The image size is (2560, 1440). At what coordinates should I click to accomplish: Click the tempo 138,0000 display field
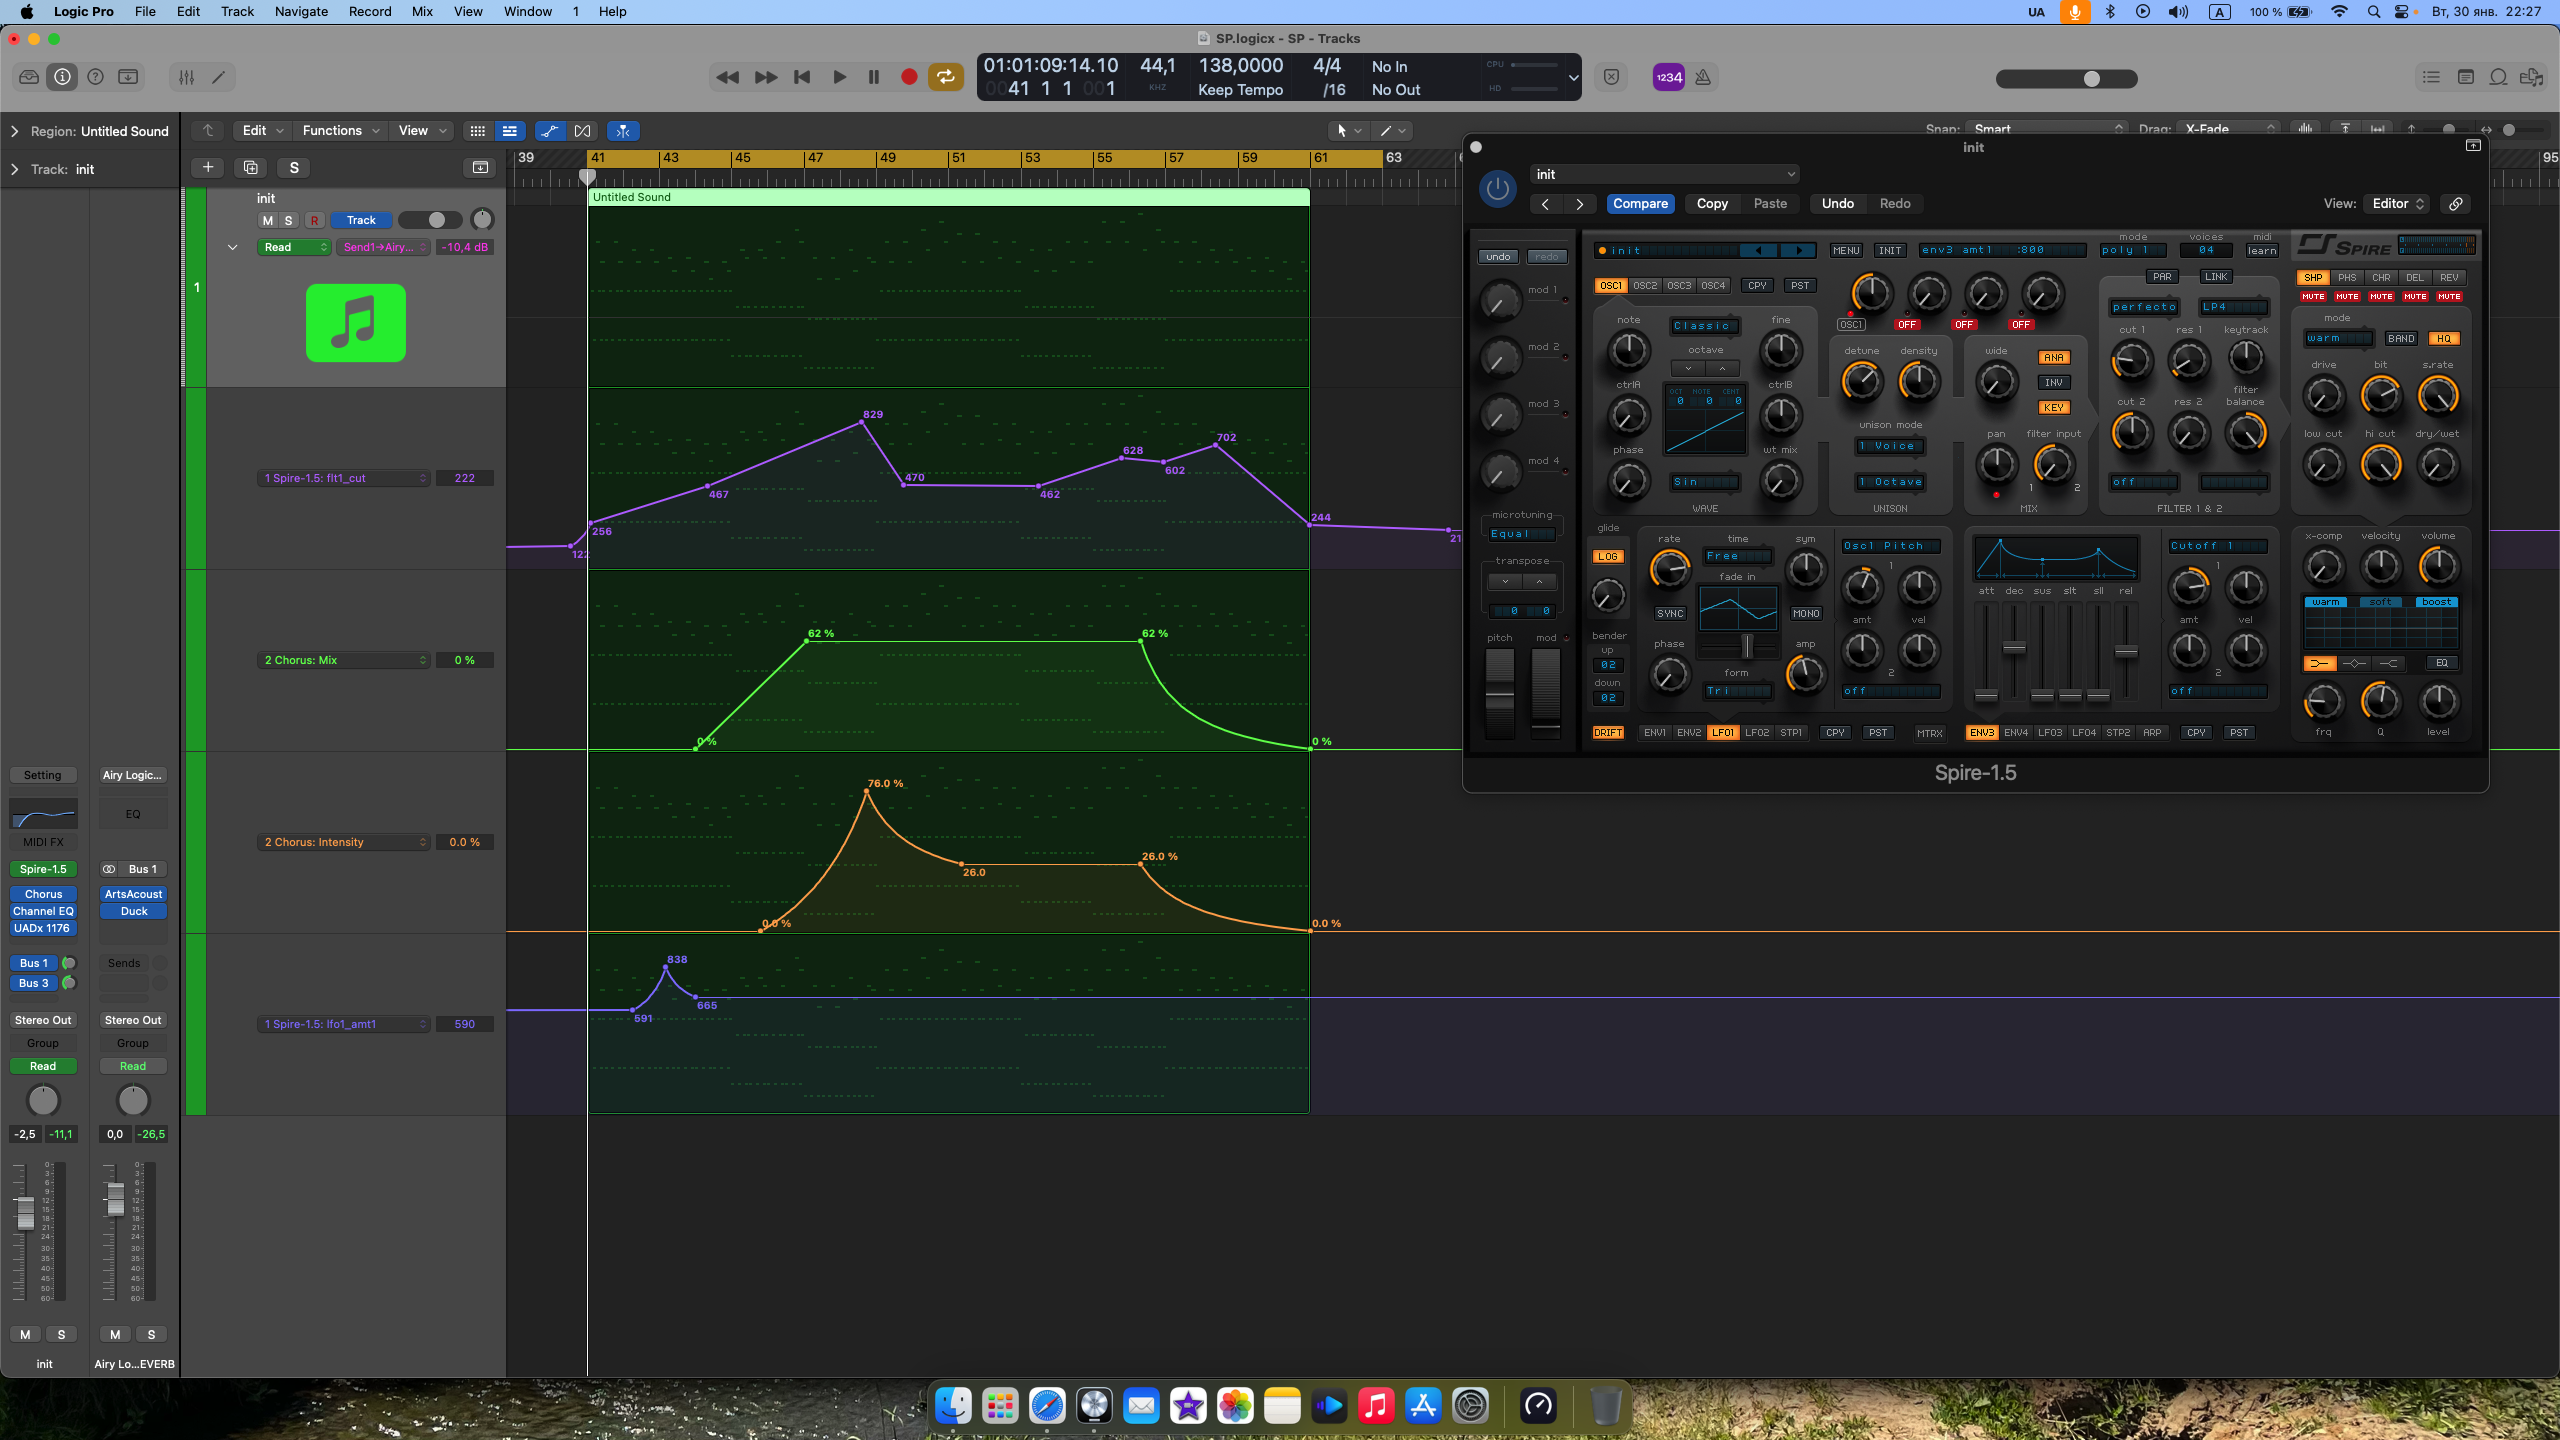(1240, 66)
